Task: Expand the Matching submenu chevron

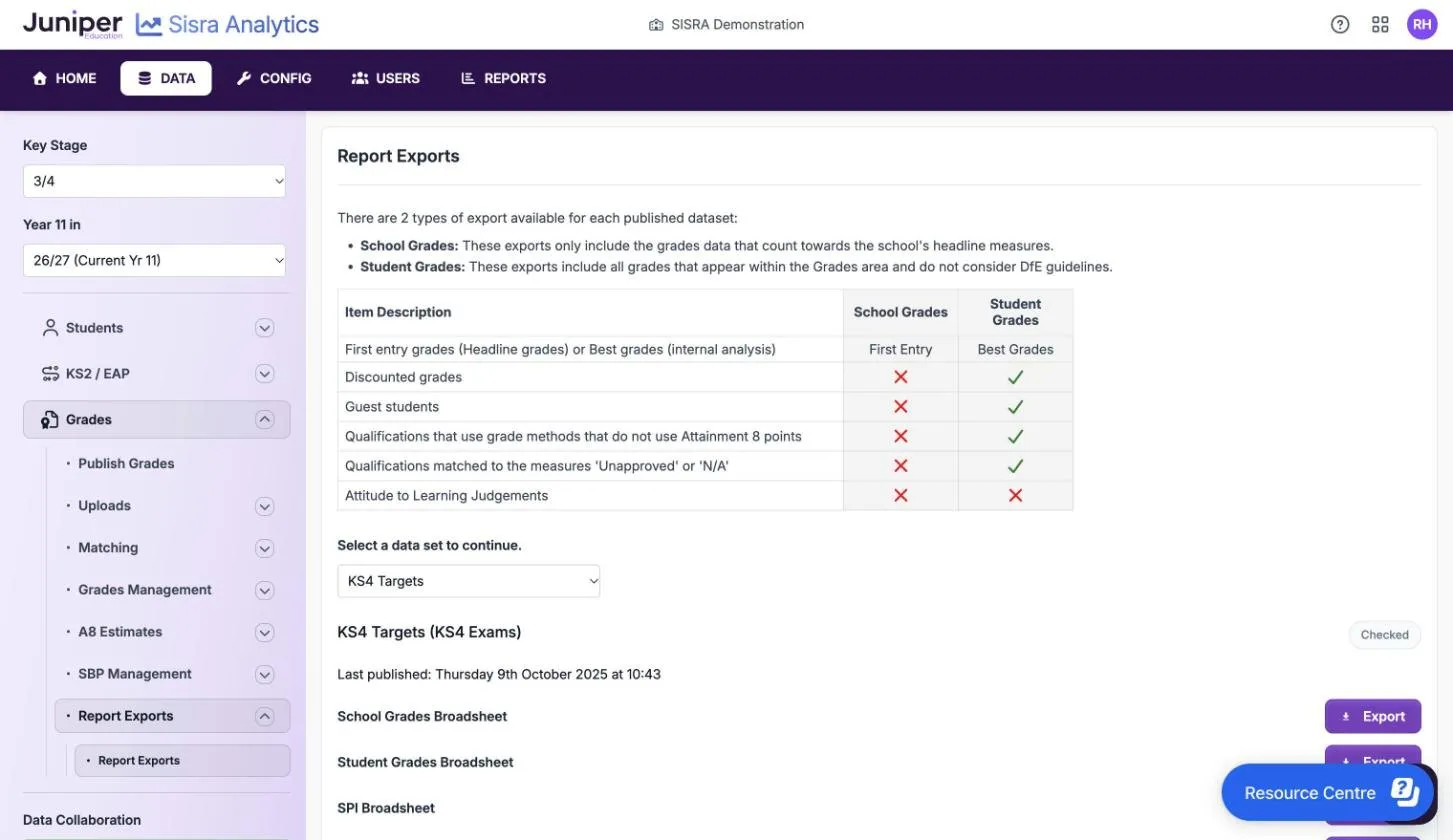Action: coord(264,548)
